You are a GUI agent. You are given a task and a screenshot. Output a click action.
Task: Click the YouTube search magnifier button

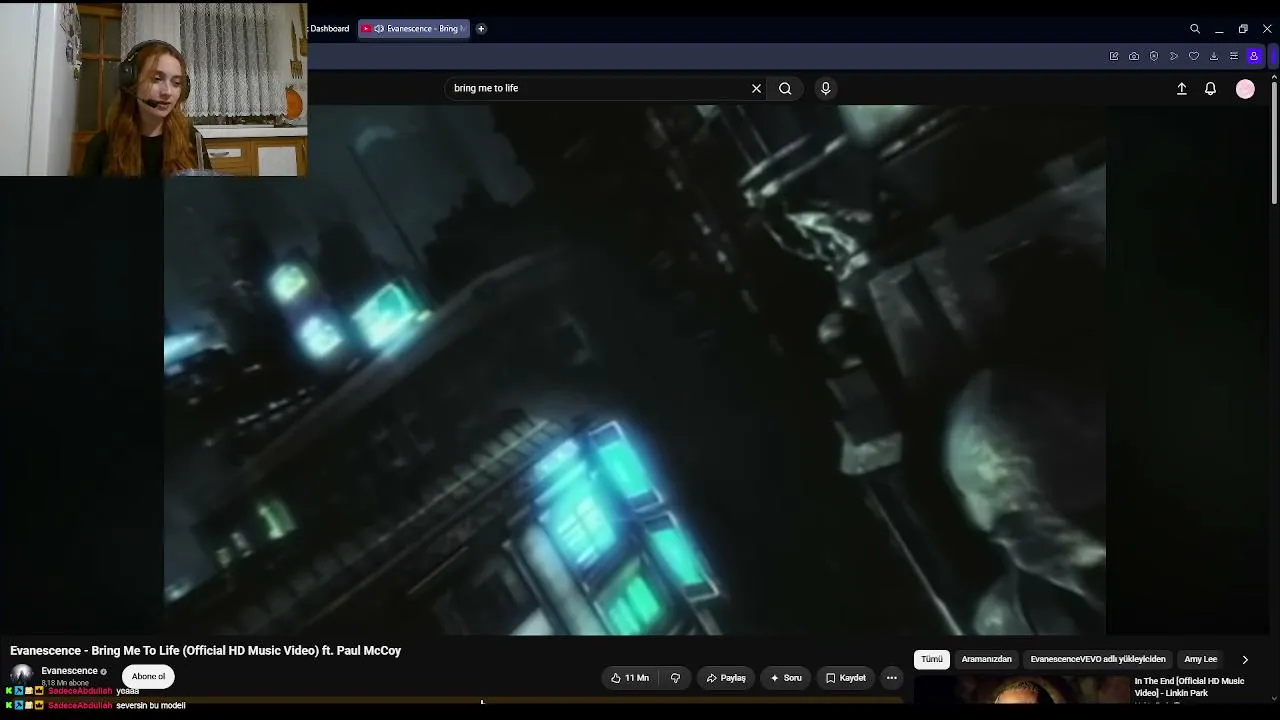(x=785, y=88)
